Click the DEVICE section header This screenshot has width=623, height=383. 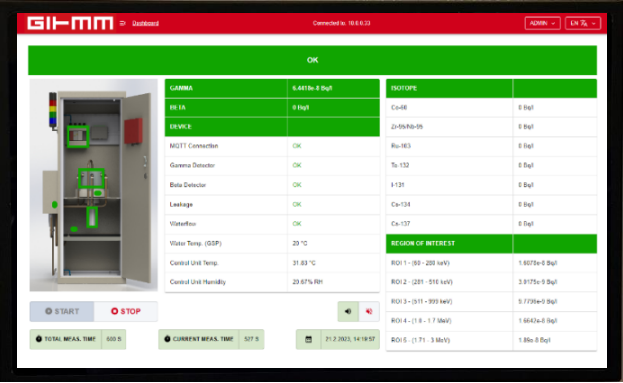click(x=272, y=127)
